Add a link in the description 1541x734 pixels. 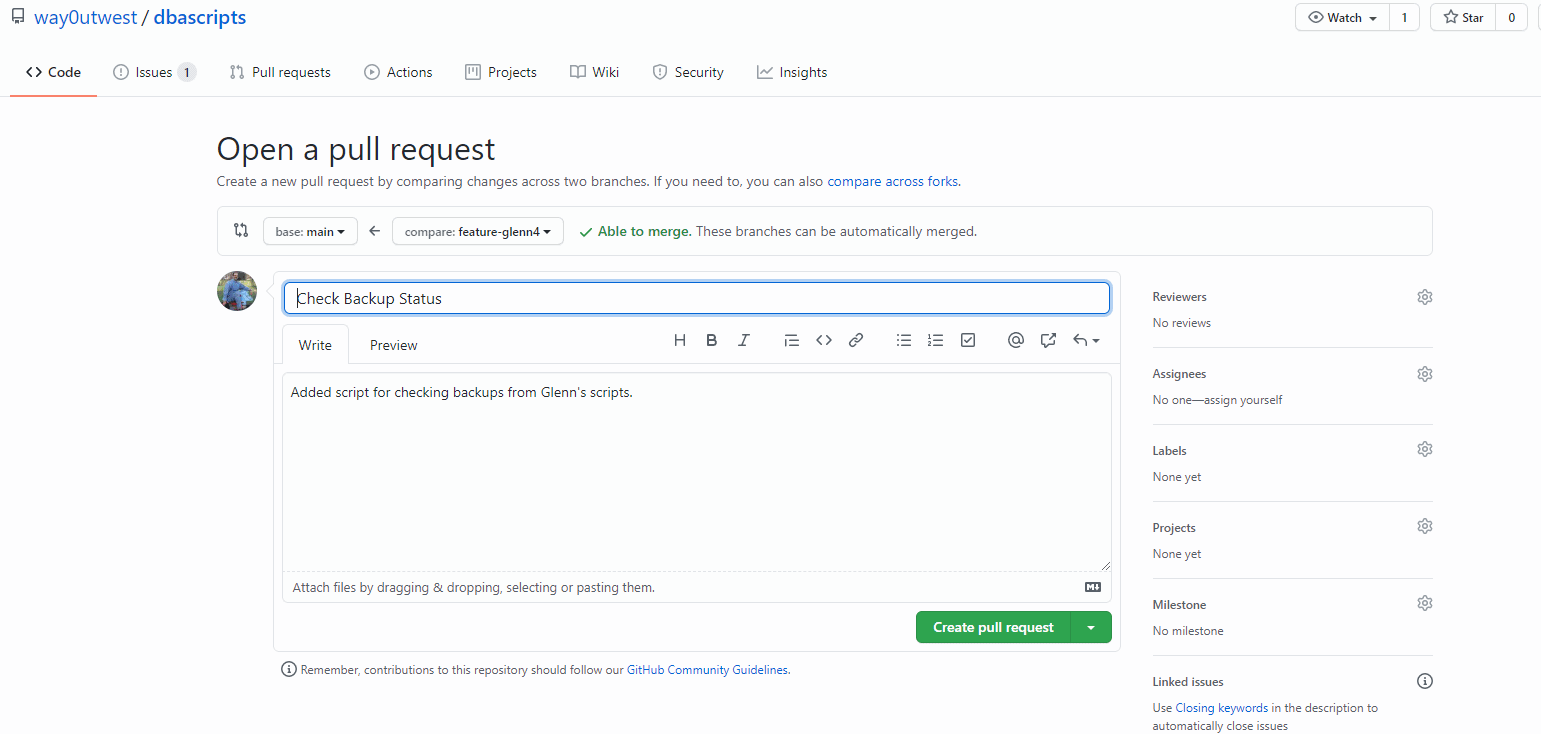tap(856, 340)
